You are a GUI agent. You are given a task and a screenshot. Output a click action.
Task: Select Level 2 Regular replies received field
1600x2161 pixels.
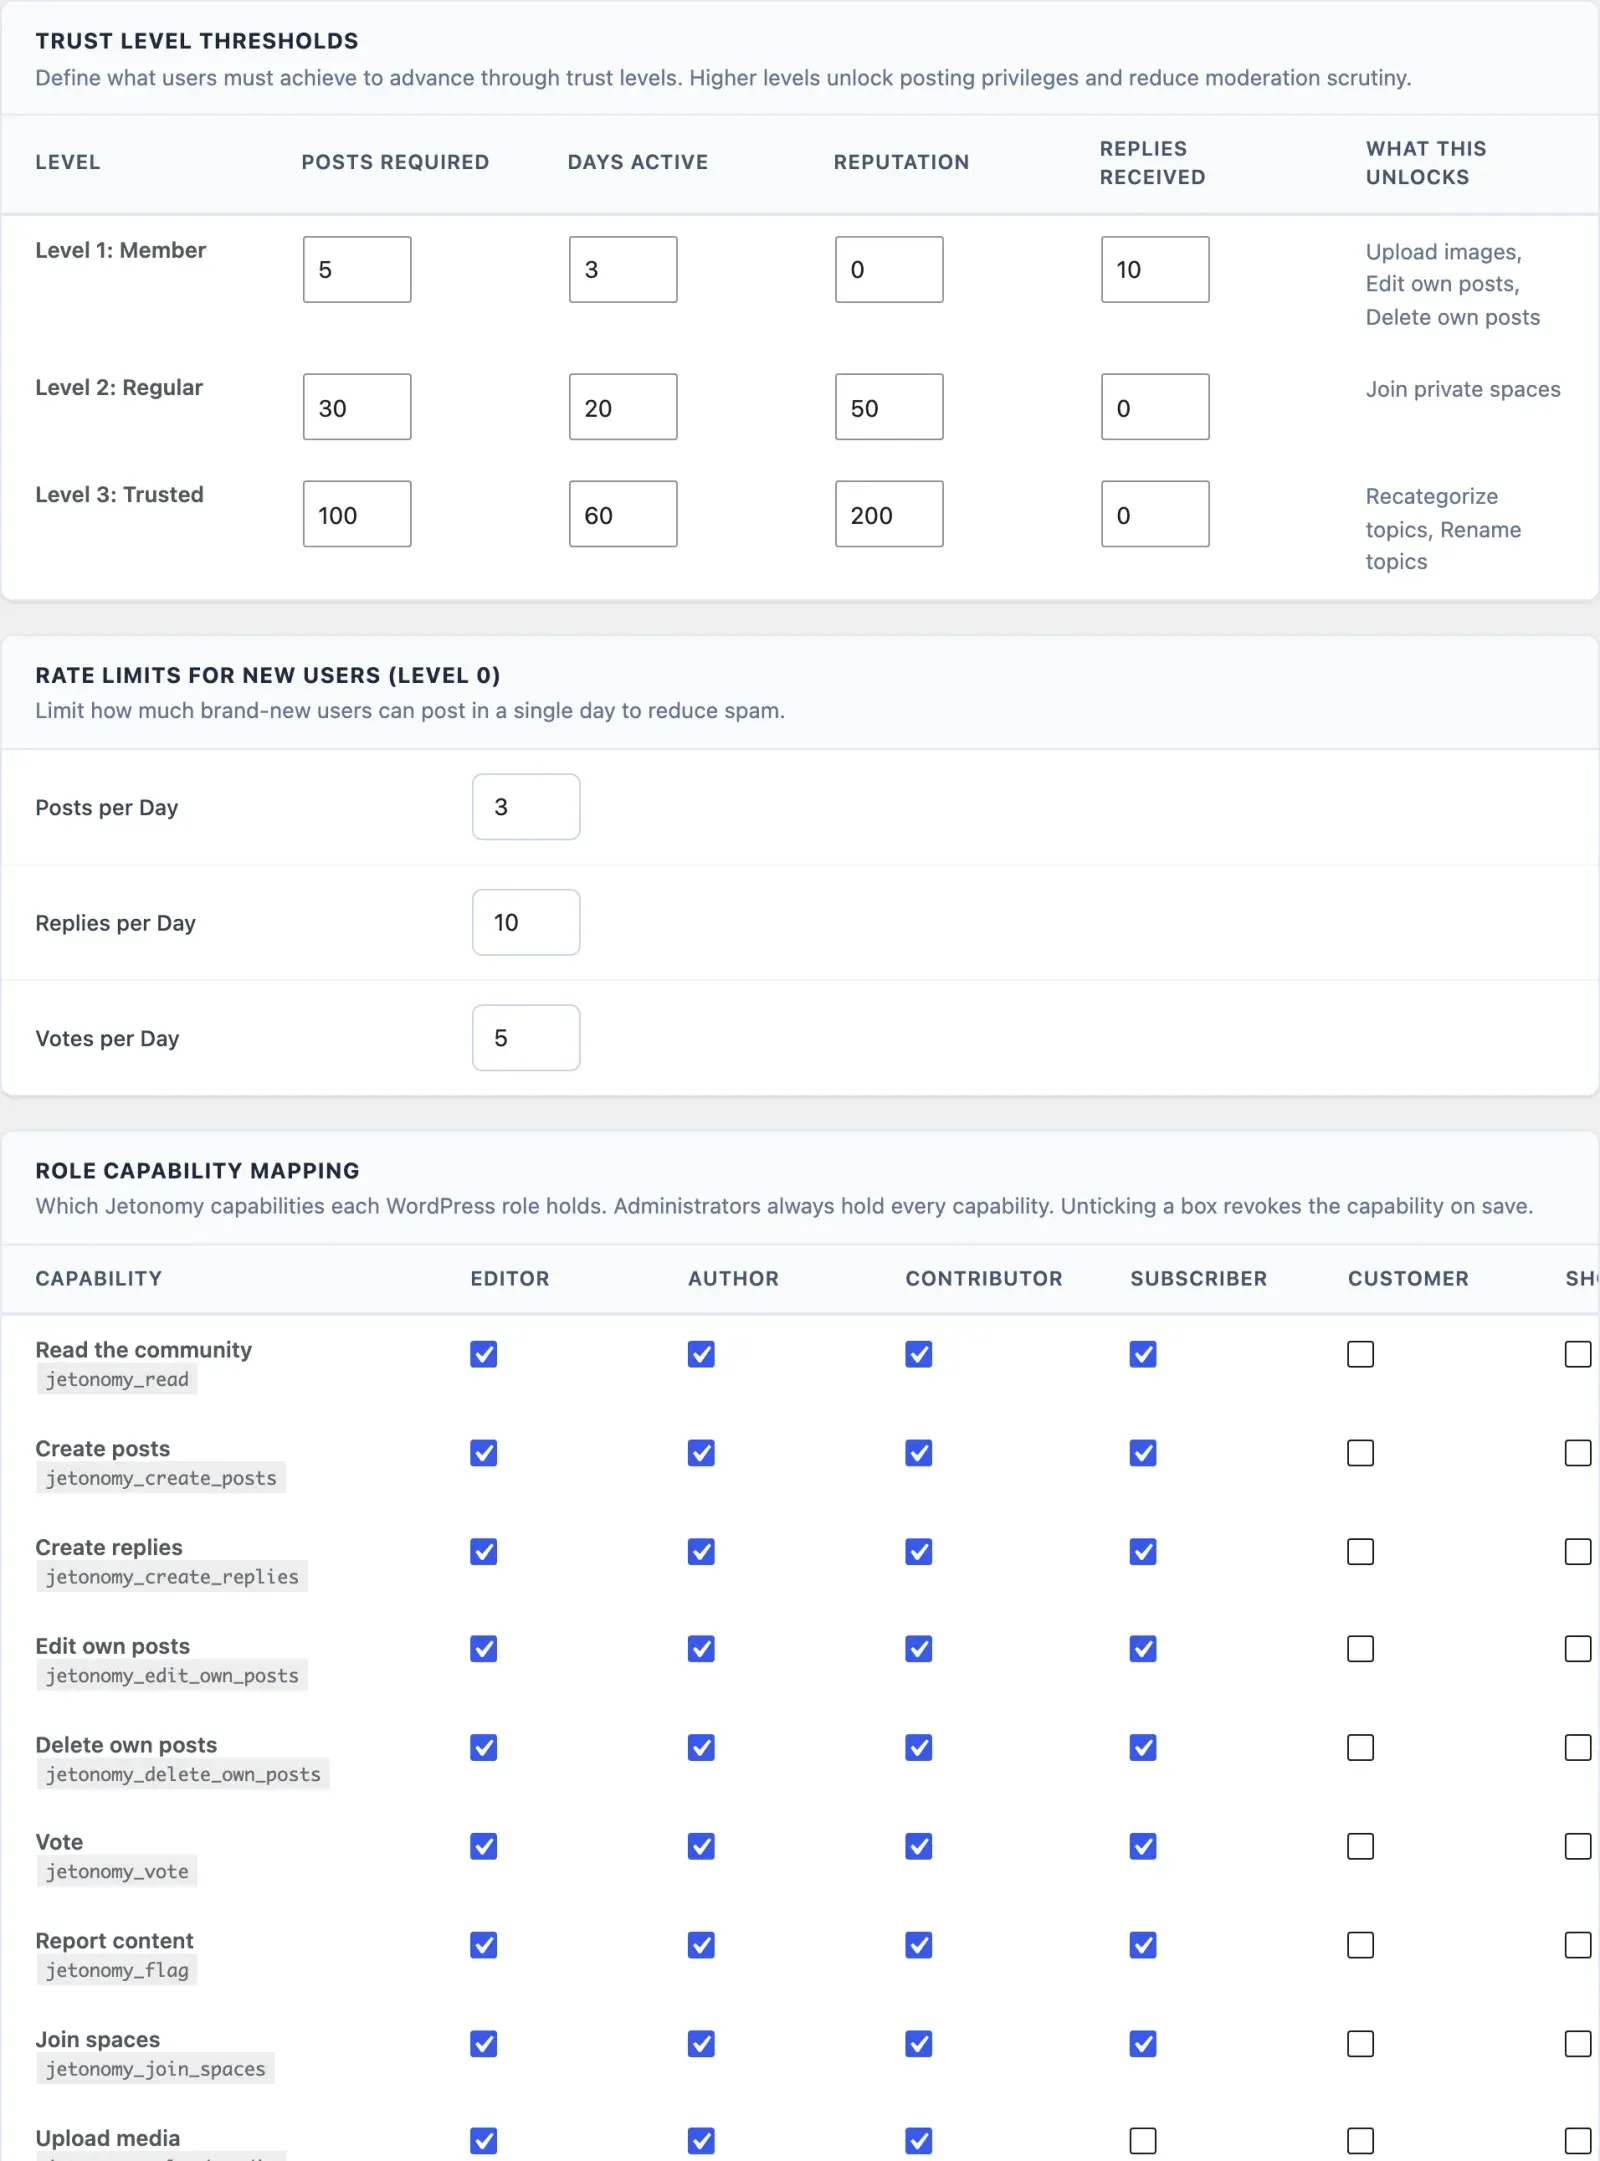(x=1155, y=407)
